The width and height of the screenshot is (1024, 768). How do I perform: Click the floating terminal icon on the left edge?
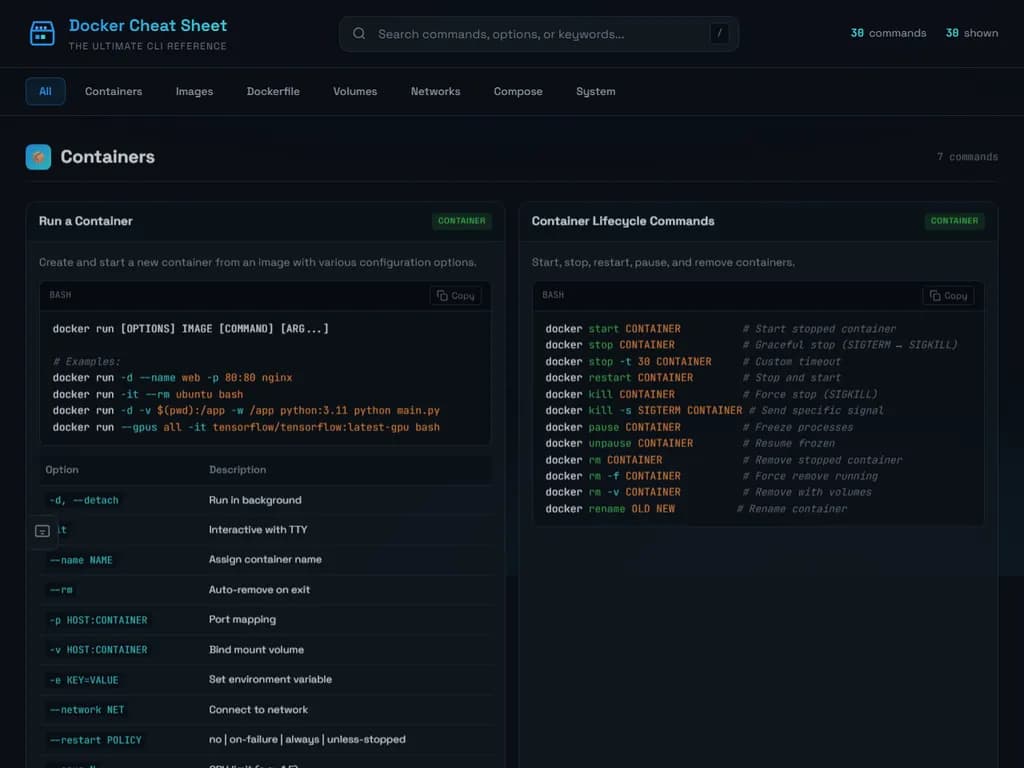(x=43, y=531)
